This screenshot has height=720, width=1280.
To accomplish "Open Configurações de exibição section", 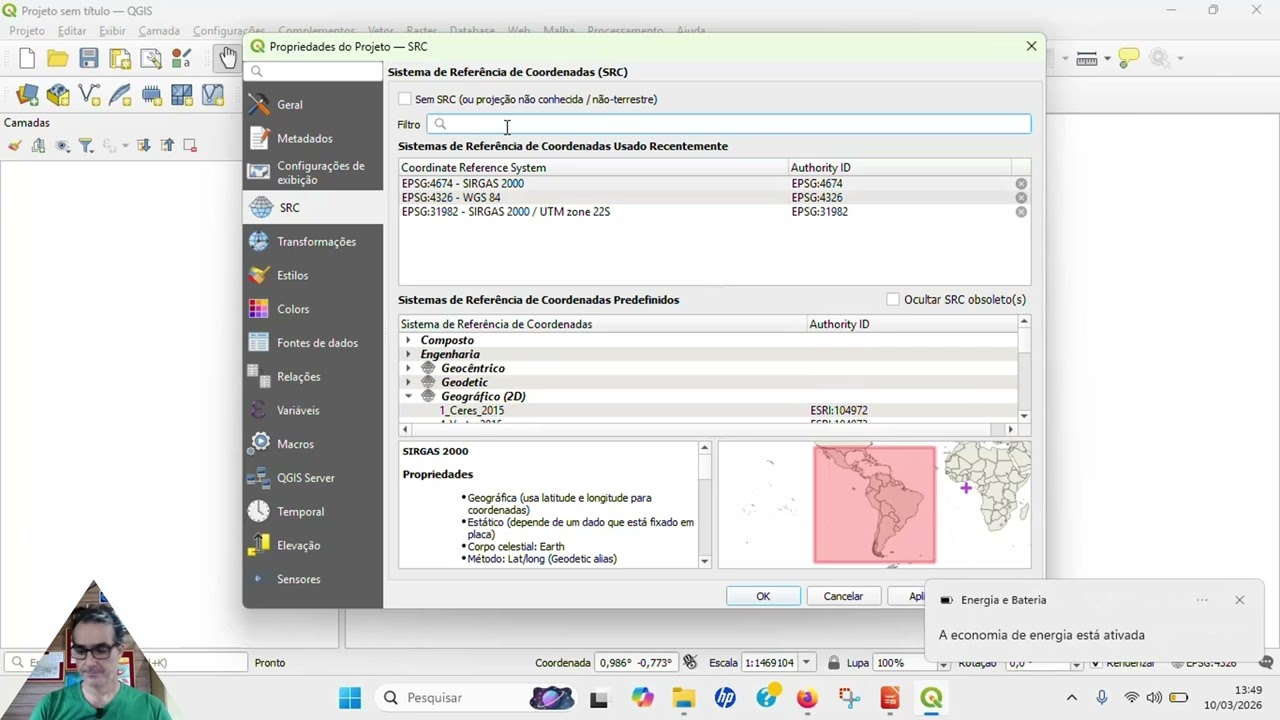I will pos(313,173).
